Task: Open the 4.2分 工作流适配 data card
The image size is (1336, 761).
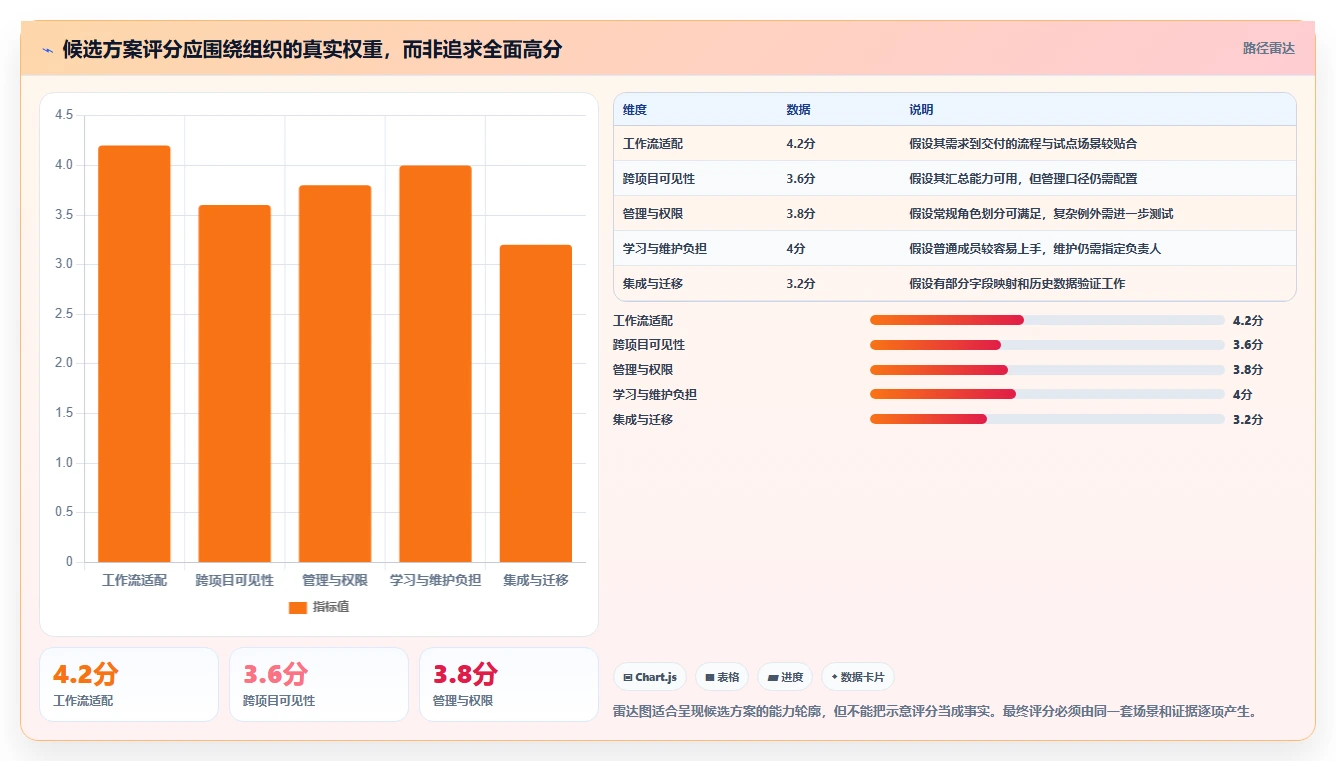Action: [x=129, y=684]
